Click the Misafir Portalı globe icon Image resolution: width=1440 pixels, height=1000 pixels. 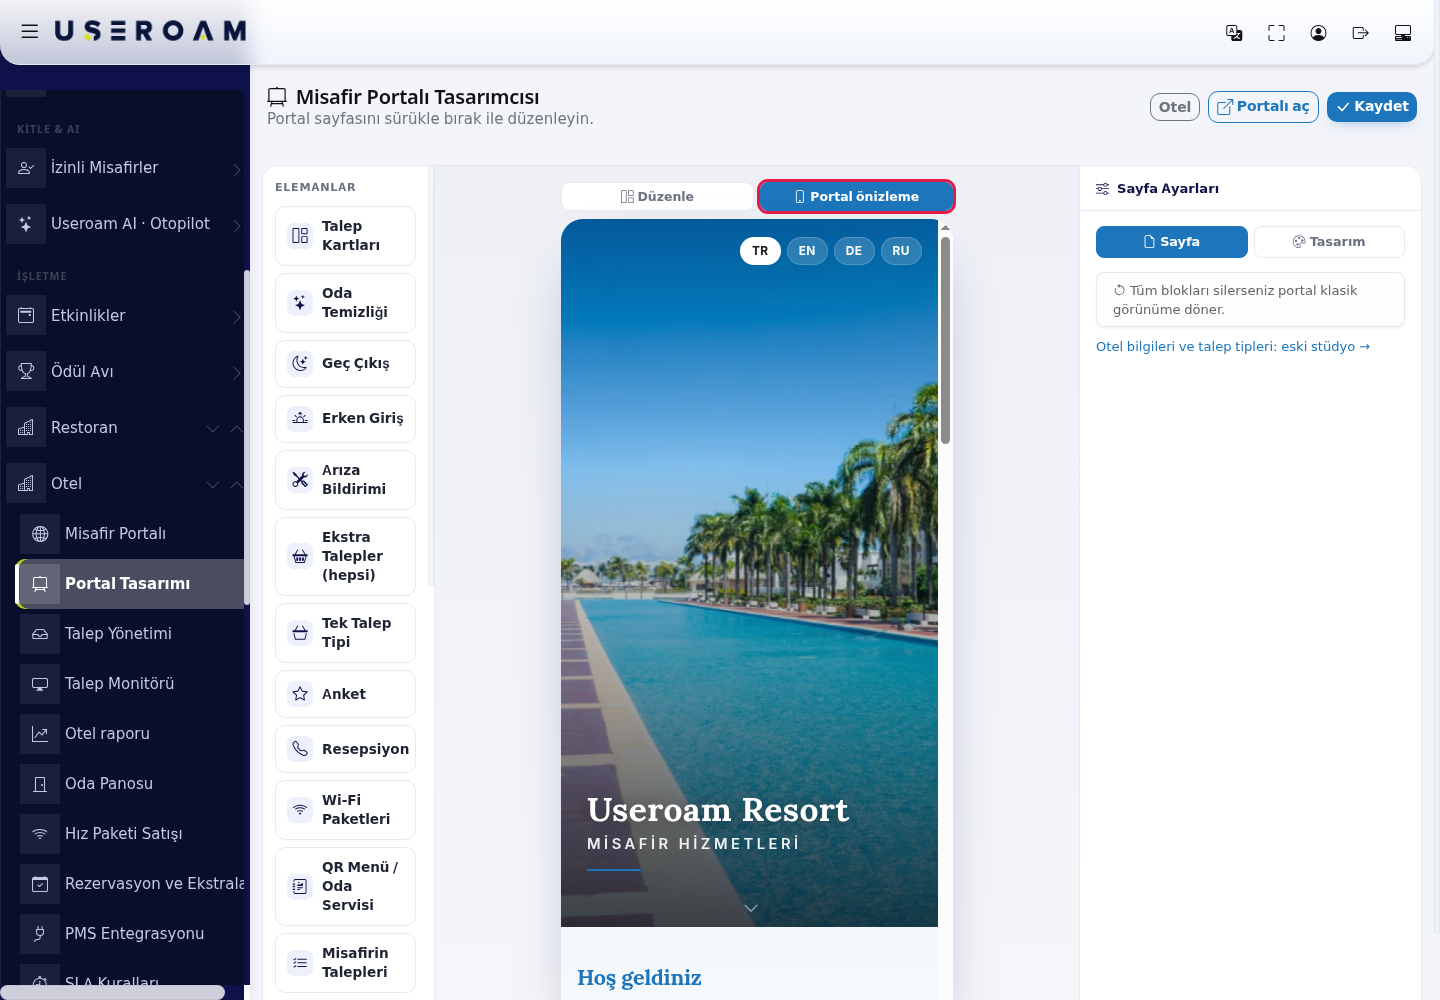[x=40, y=534]
